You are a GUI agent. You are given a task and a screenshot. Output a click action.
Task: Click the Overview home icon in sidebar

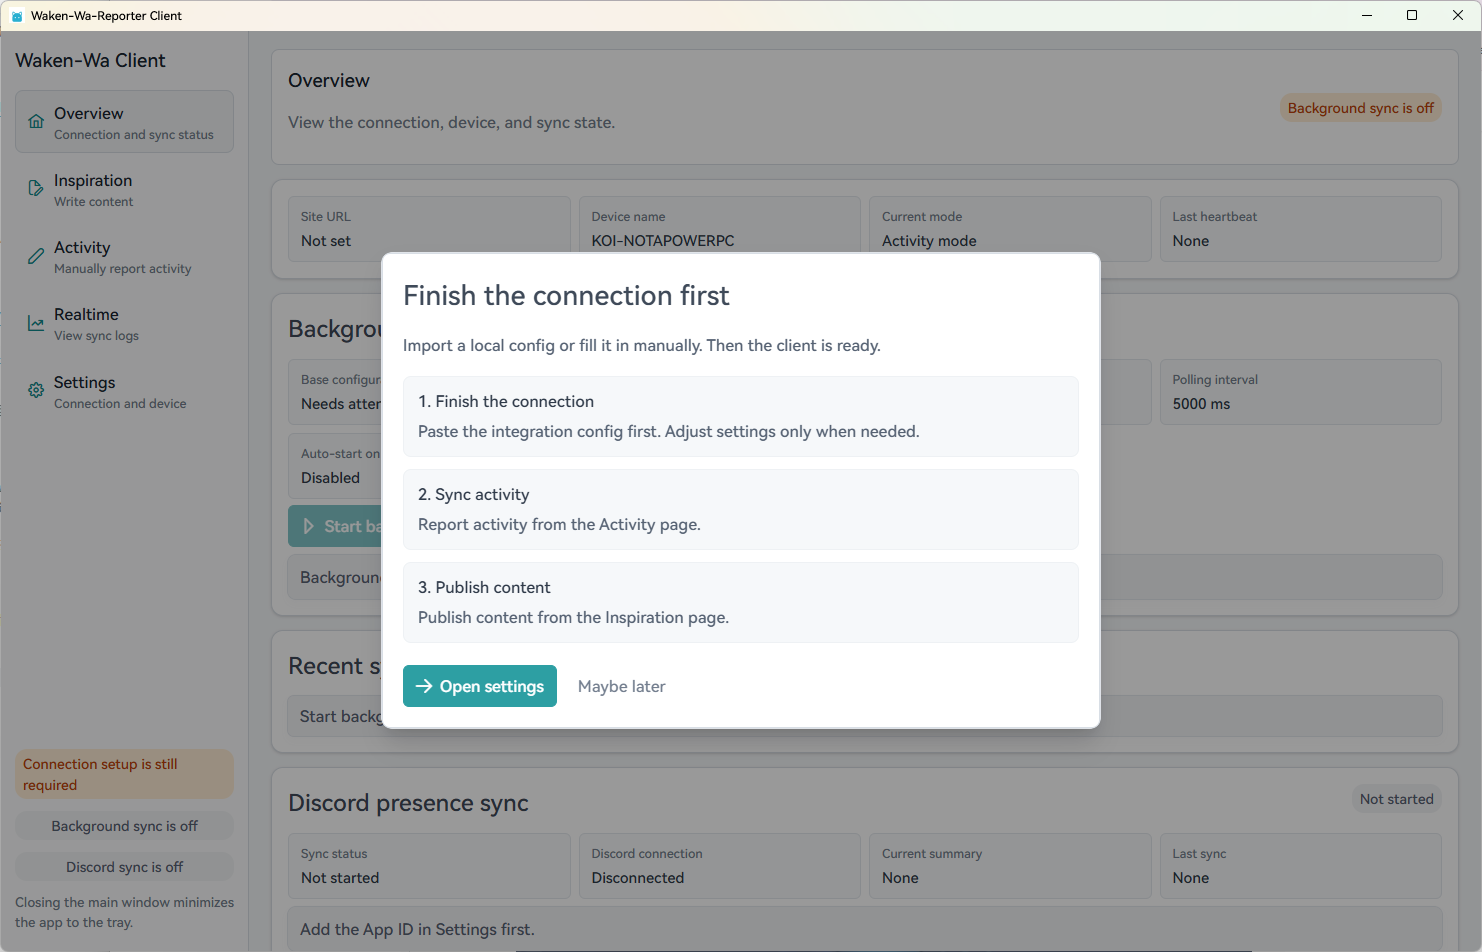(36, 122)
